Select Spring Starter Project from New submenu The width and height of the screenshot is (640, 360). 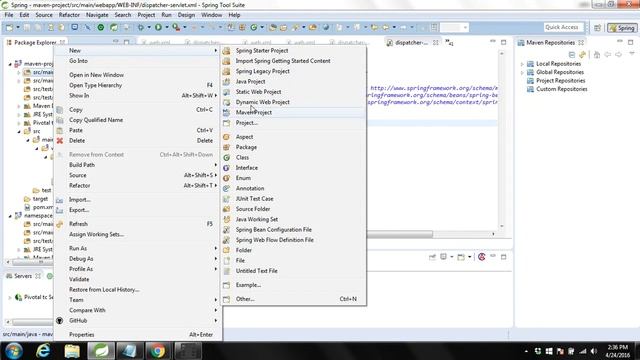(293, 51)
